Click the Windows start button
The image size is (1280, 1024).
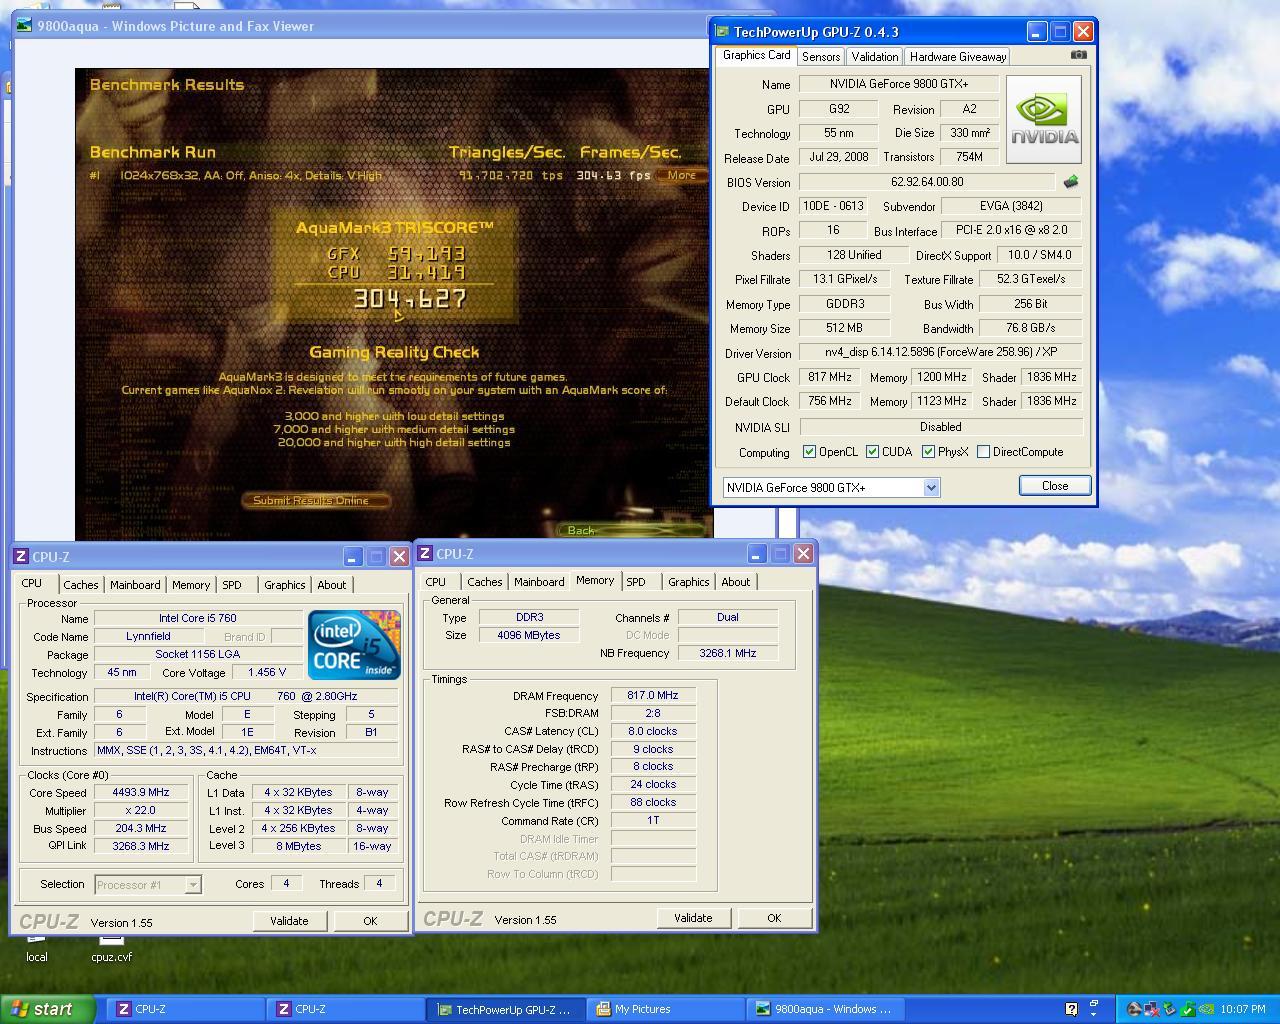tap(48, 1009)
